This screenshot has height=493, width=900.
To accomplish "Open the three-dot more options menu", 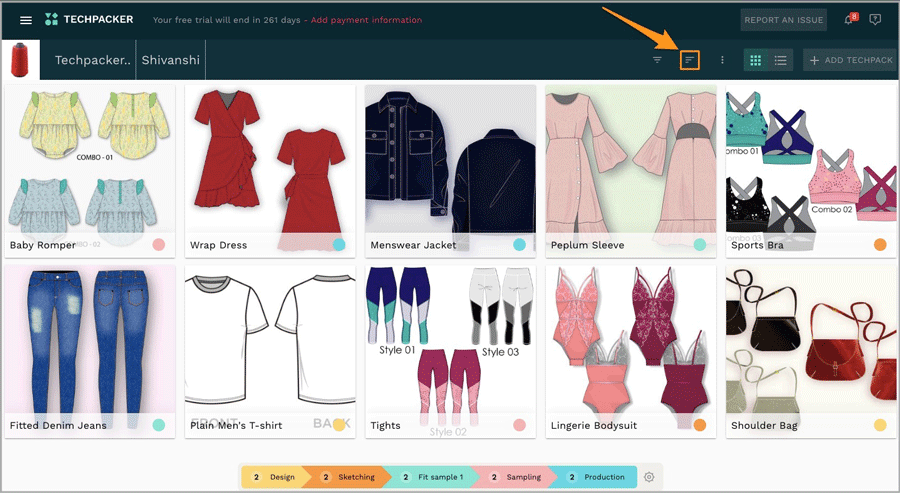I will (722, 60).
